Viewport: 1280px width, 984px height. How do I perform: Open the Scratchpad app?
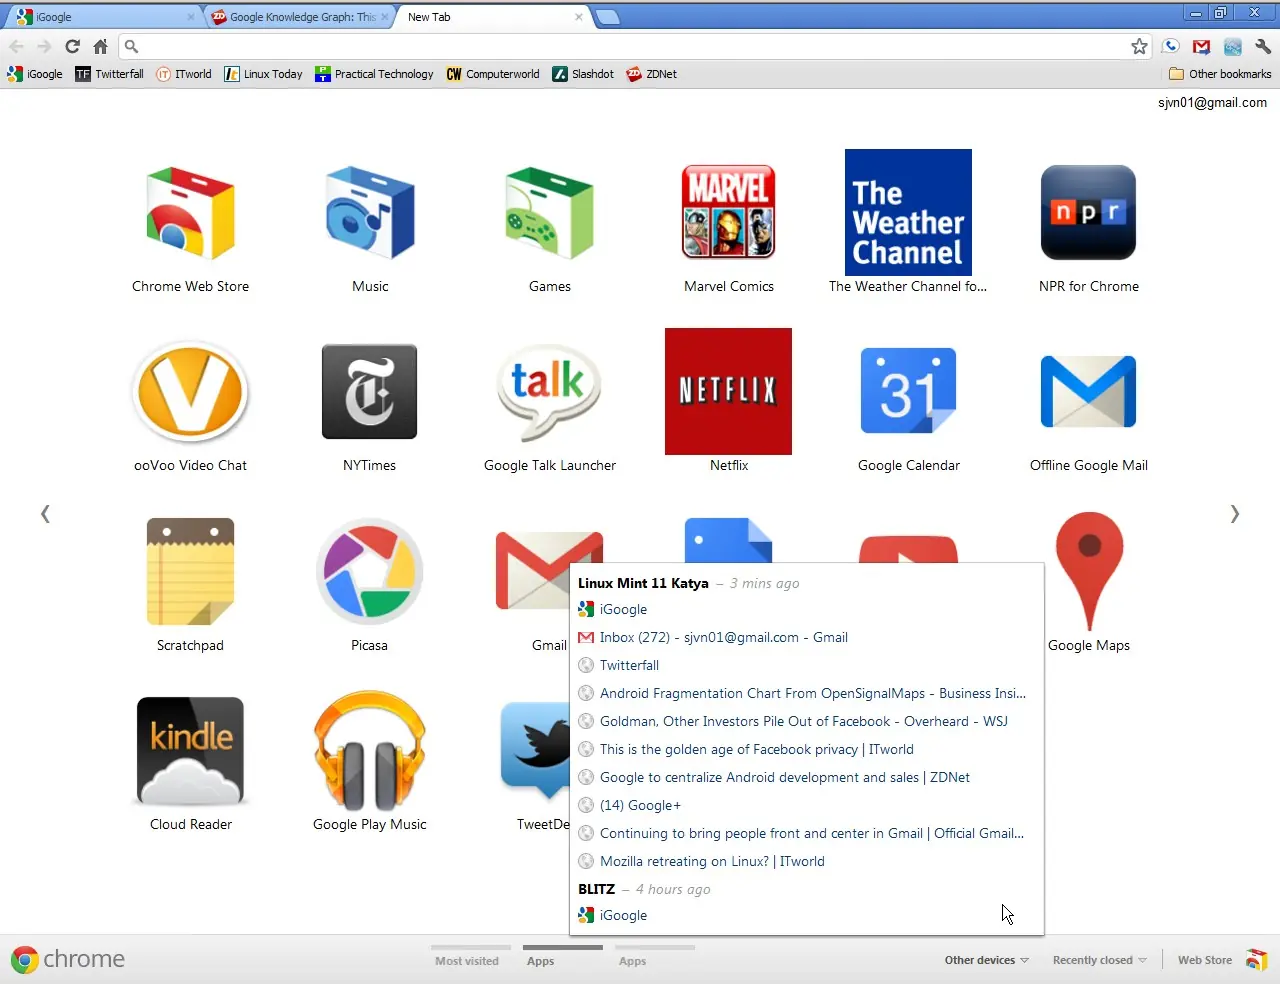point(190,572)
